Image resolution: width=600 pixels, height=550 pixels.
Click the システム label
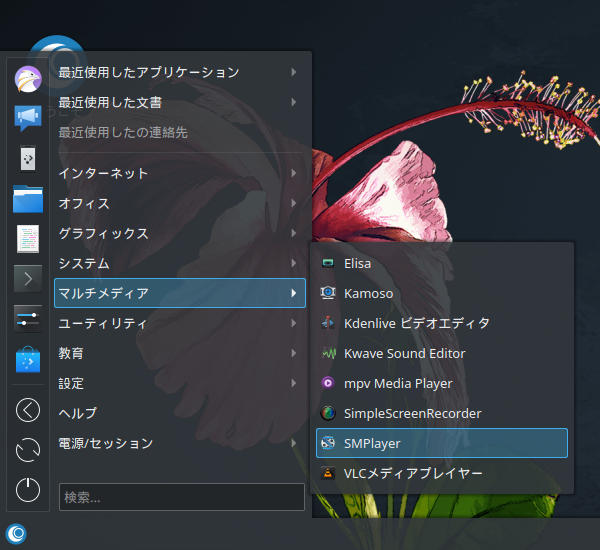(x=84, y=263)
